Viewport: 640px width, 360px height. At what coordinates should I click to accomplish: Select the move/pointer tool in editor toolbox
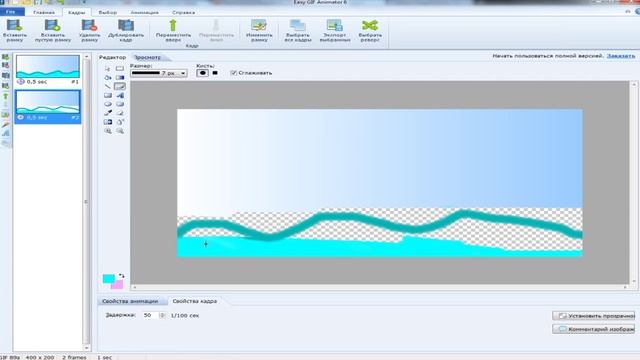pos(108,69)
